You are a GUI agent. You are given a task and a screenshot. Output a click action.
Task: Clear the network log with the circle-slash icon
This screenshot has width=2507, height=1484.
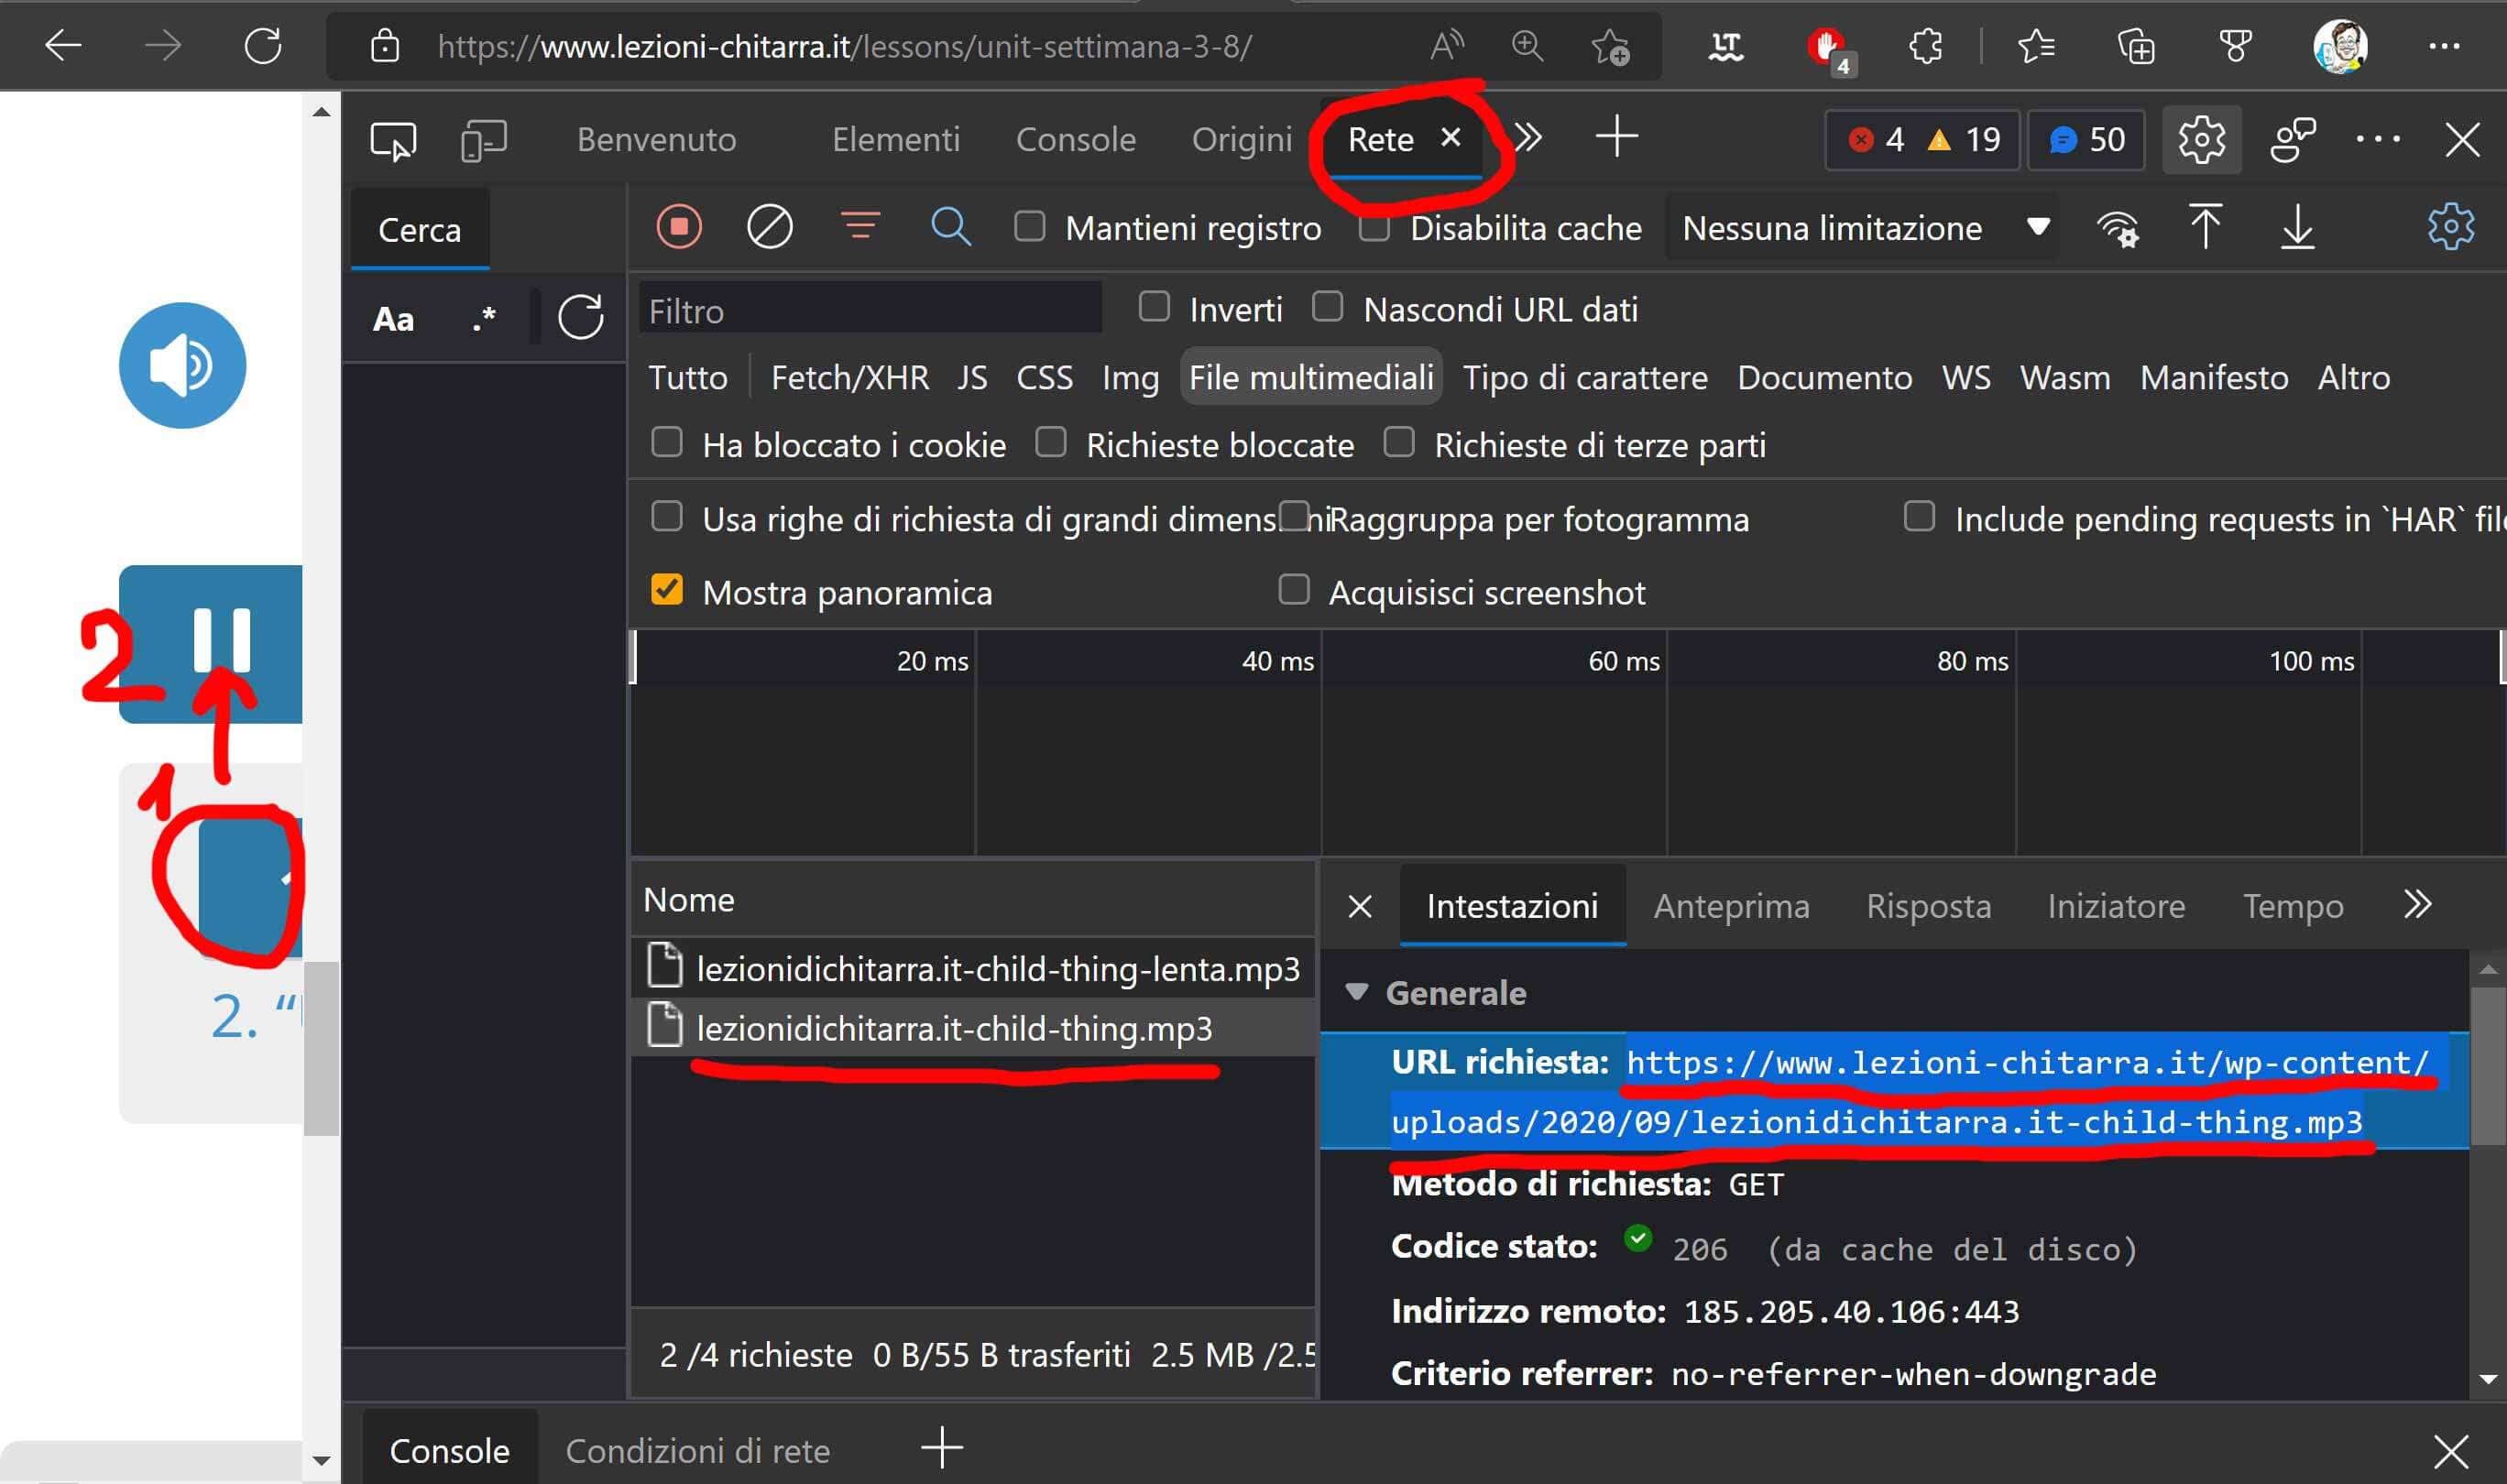coord(769,227)
